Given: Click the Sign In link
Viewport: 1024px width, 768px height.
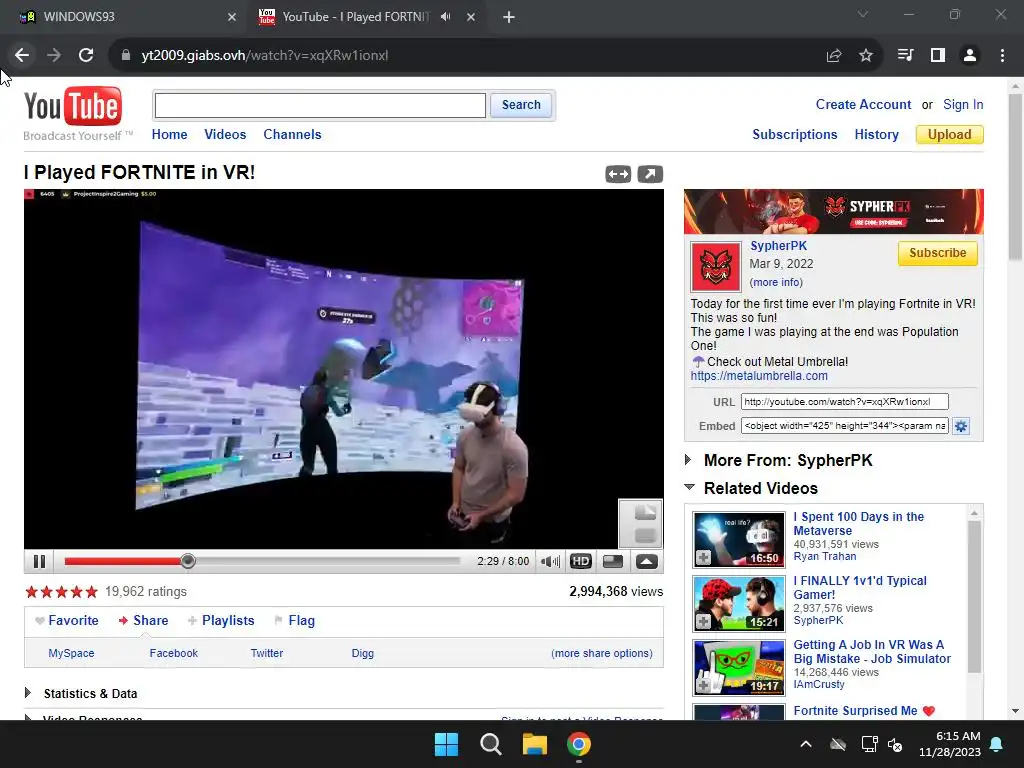Looking at the screenshot, I should click(963, 104).
